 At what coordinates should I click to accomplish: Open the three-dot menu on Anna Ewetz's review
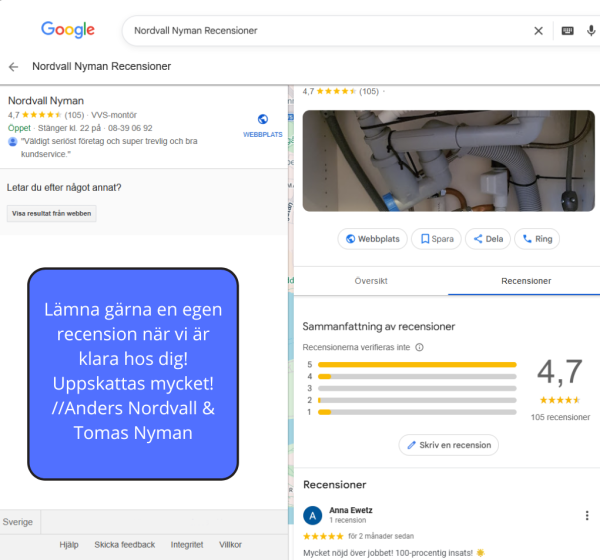click(x=587, y=515)
